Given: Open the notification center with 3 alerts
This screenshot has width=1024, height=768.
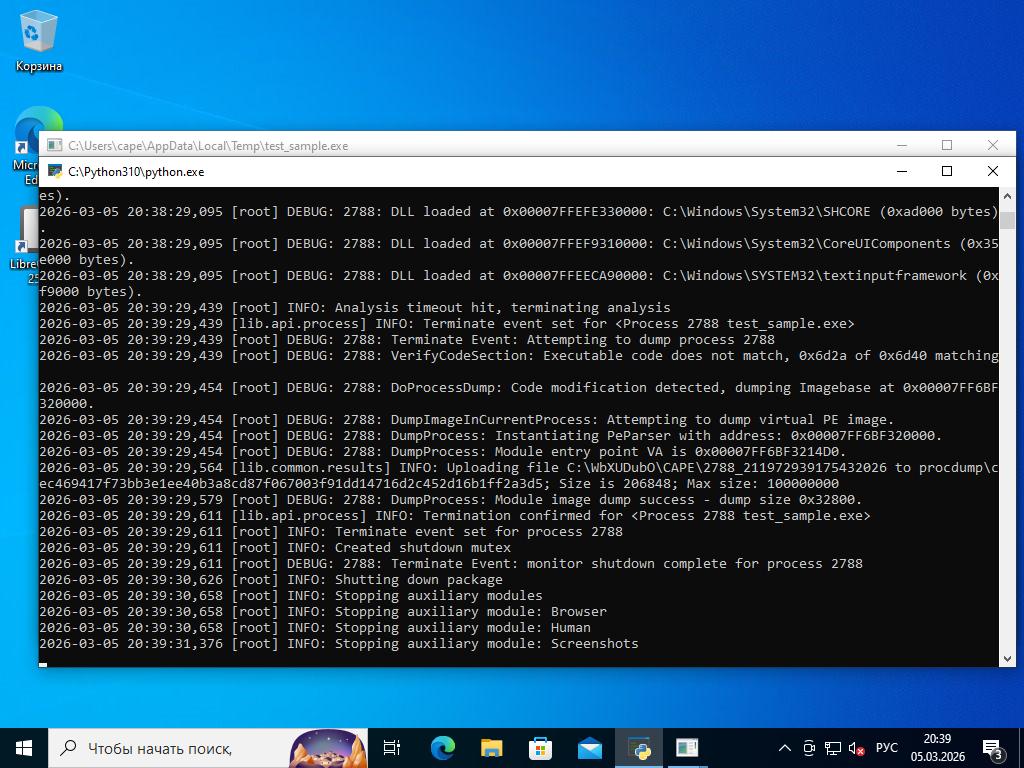Looking at the screenshot, I should point(993,747).
